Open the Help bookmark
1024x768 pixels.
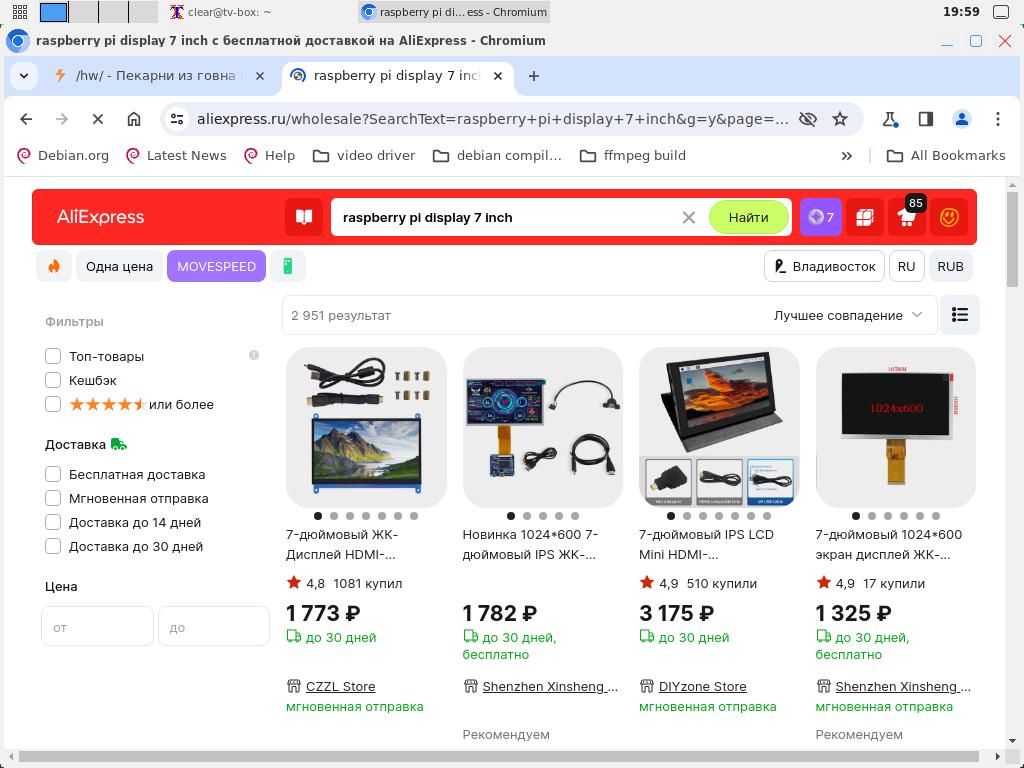point(269,156)
